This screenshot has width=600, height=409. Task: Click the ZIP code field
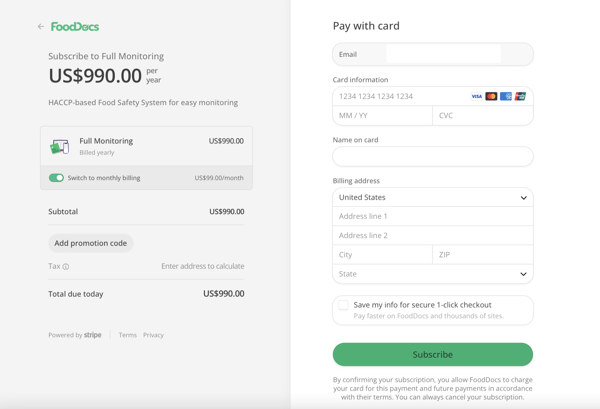483,255
